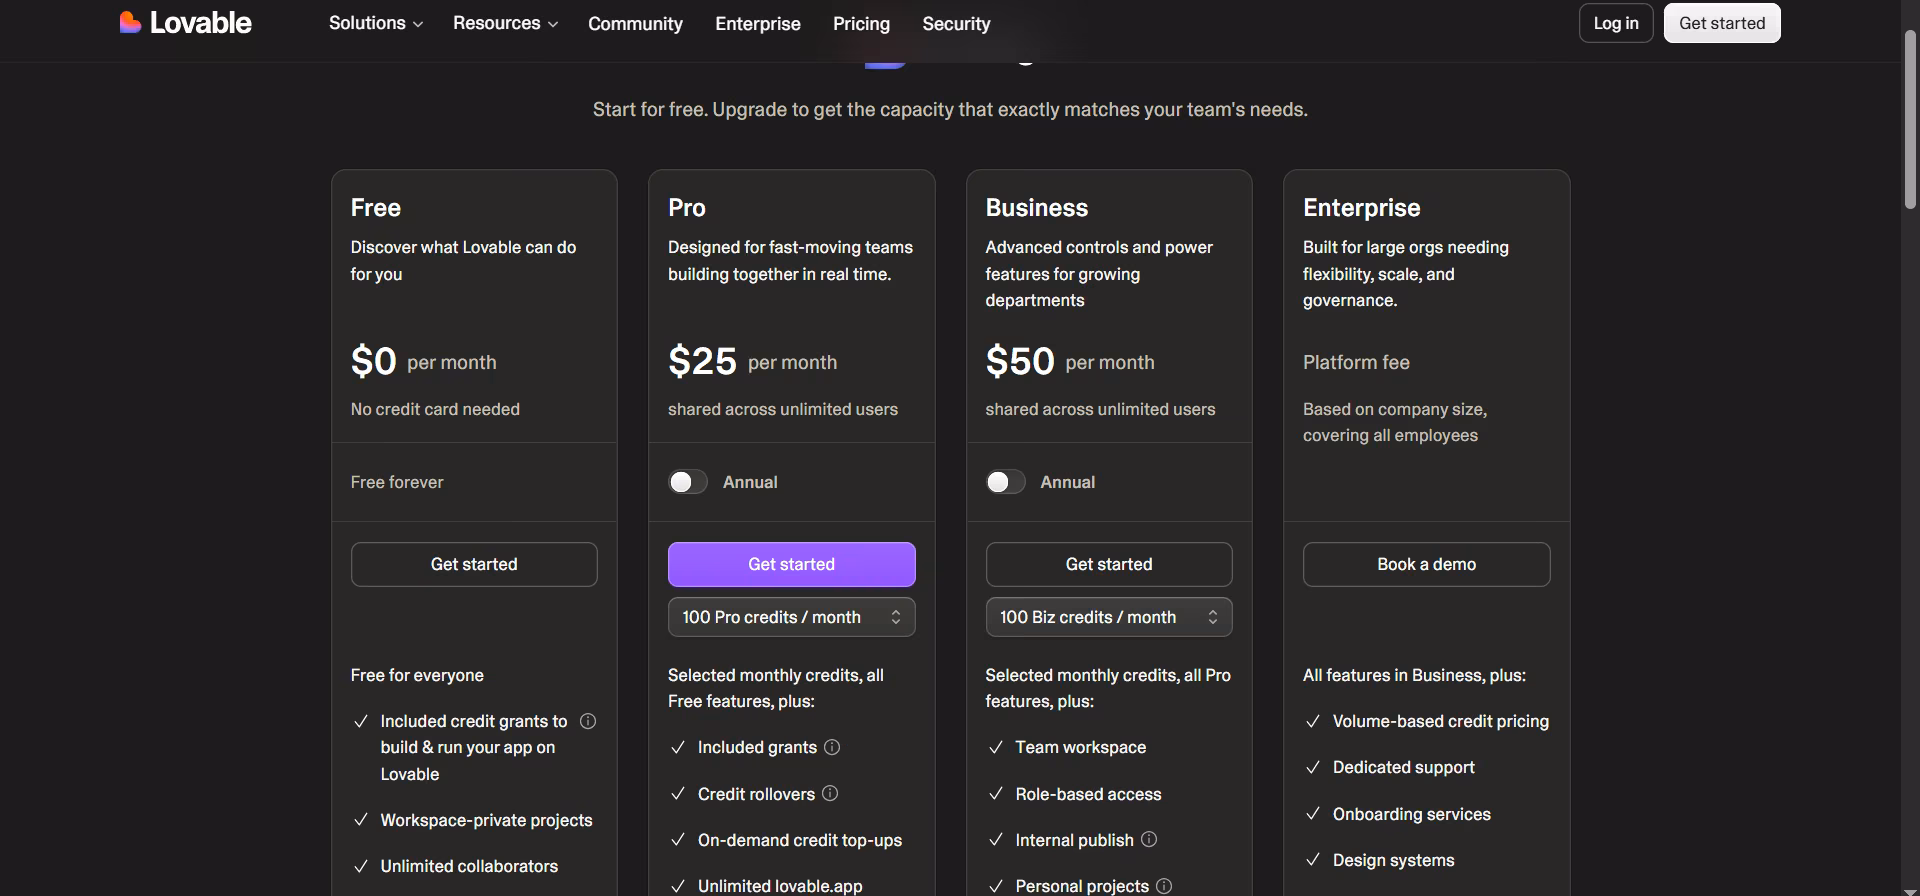Open the 100 Pro credits / month dropdown
The height and width of the screenshot is (896, 1920).
coord(791,617)
